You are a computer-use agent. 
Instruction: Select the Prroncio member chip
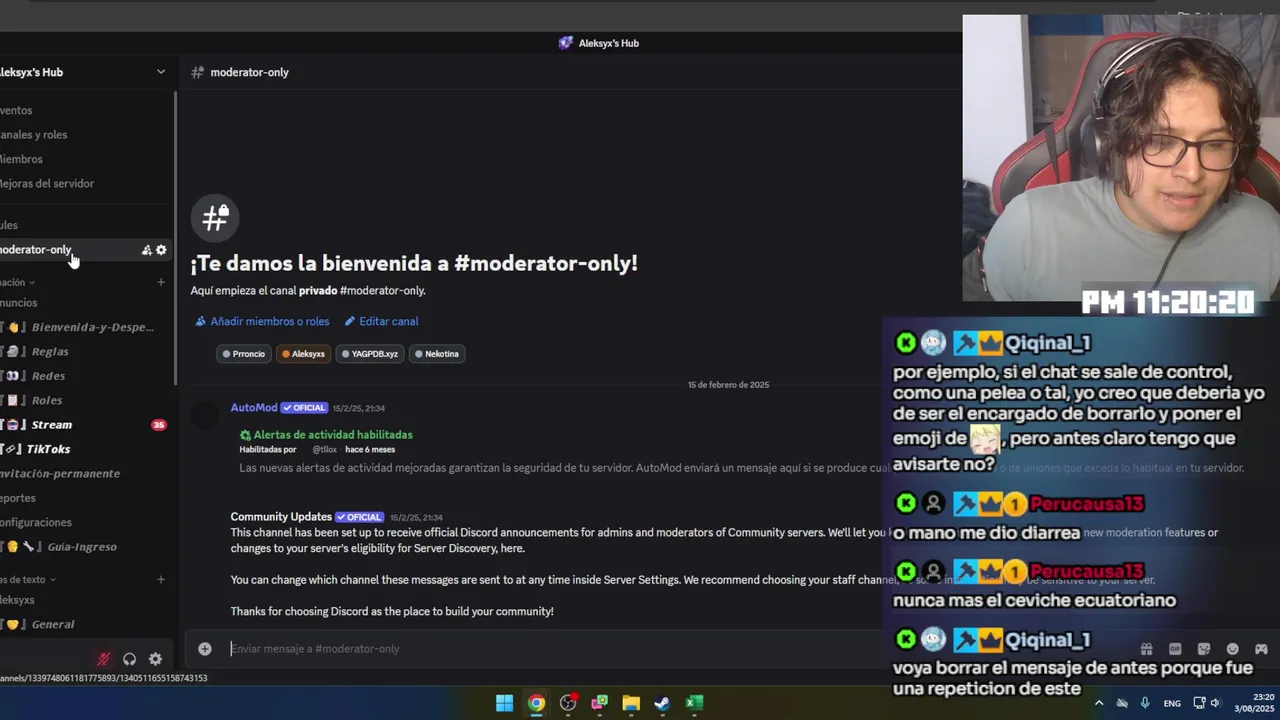[x=243, y=353]
